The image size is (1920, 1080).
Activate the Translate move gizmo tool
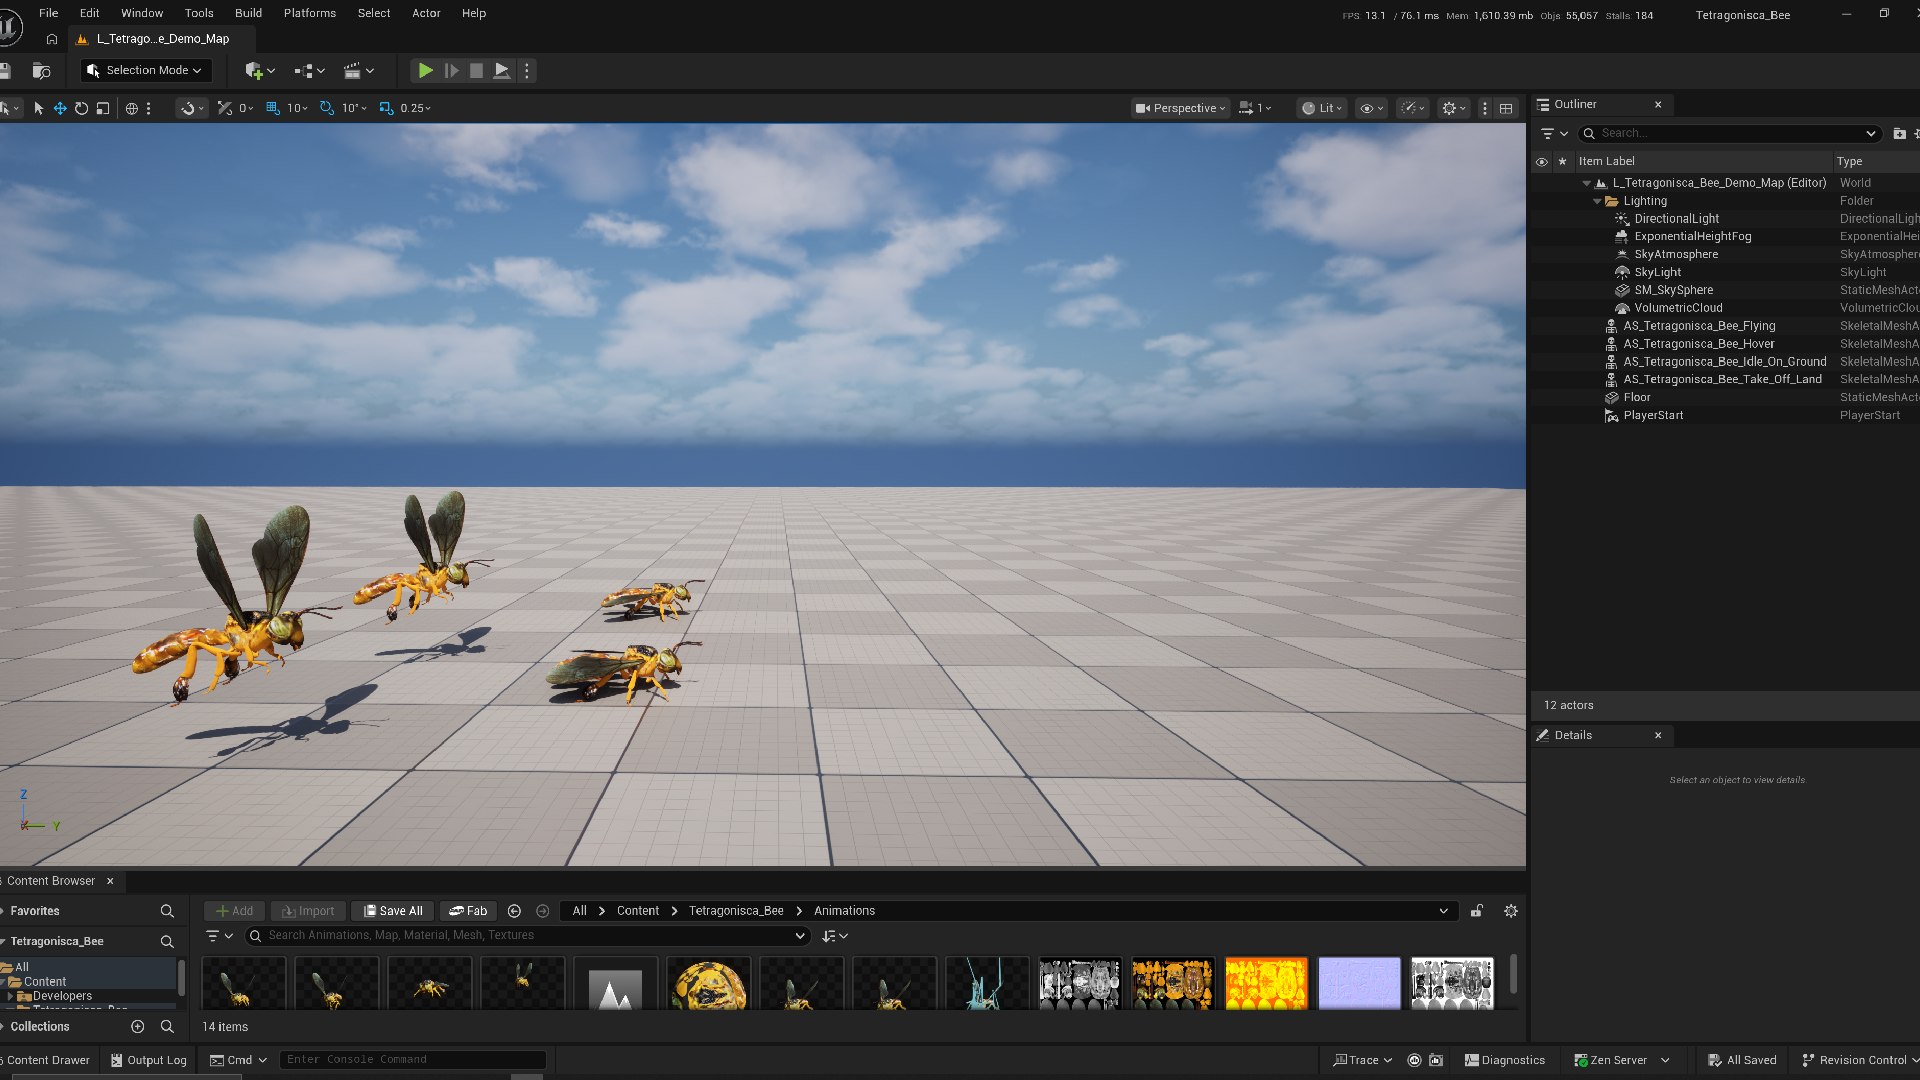point(60,108)
